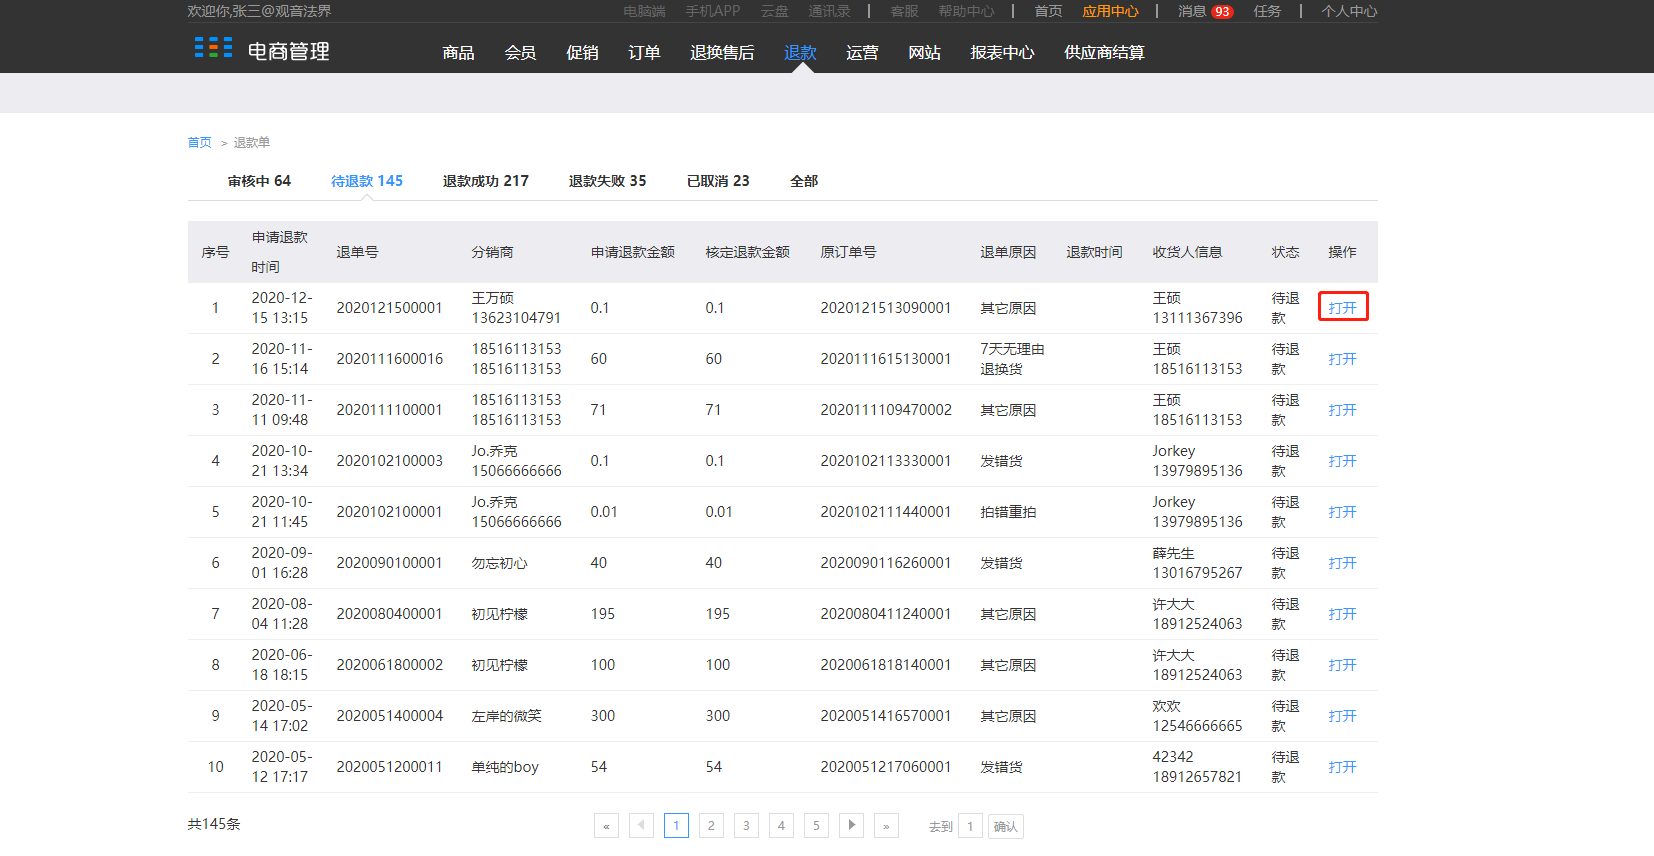Image resolution: width=1654 pixels, height=856 pixels.
Task: Open refund 2020051200011 via 打开
Action: tap(1342, 767)
